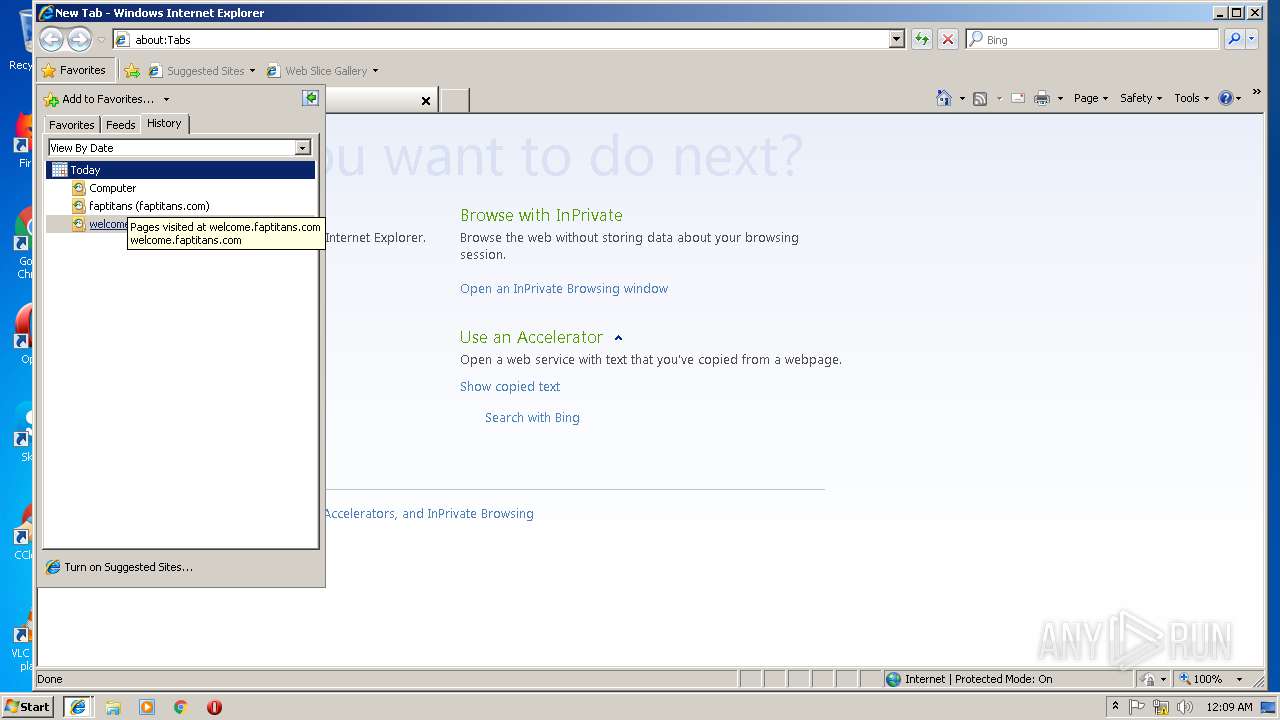Click the RSS Feeds icon

click(x=980, y=98)
